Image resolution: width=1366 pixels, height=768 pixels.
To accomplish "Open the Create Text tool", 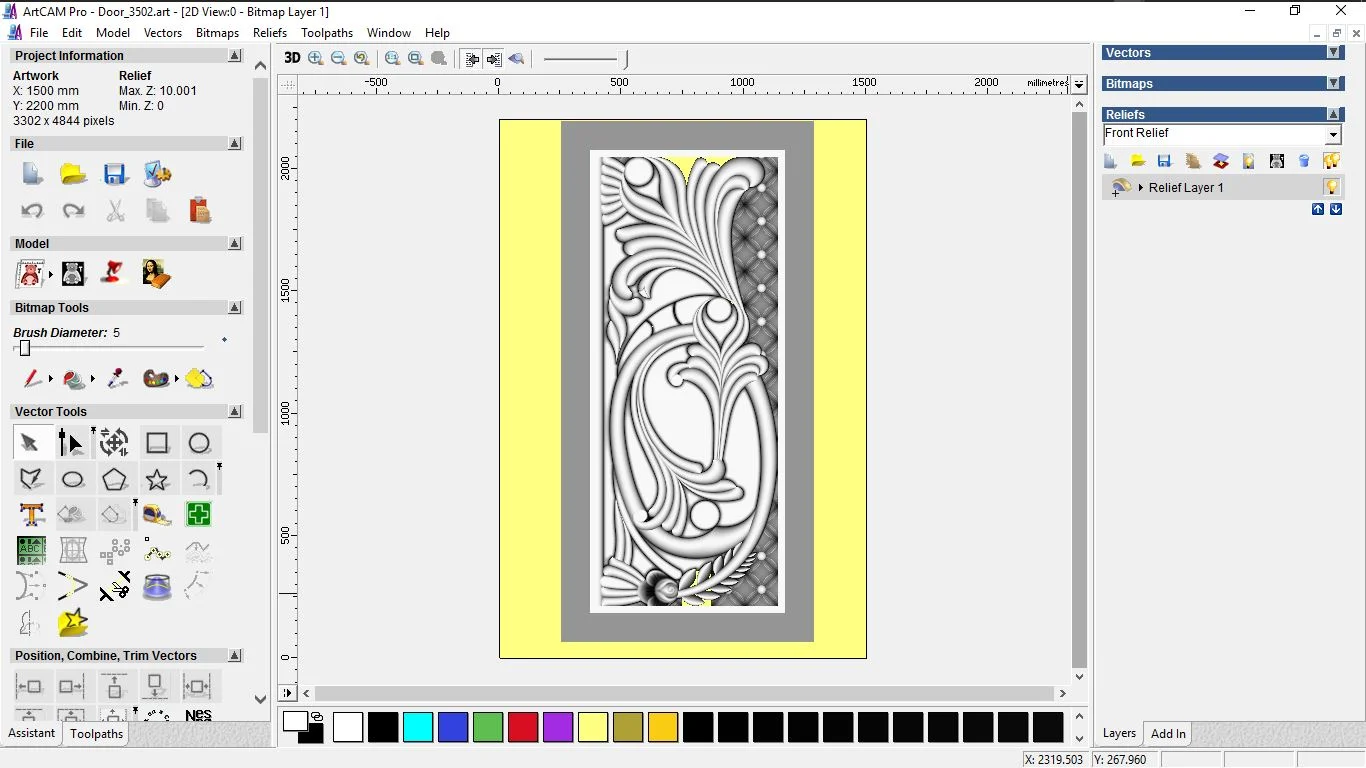I will [31, 514].
